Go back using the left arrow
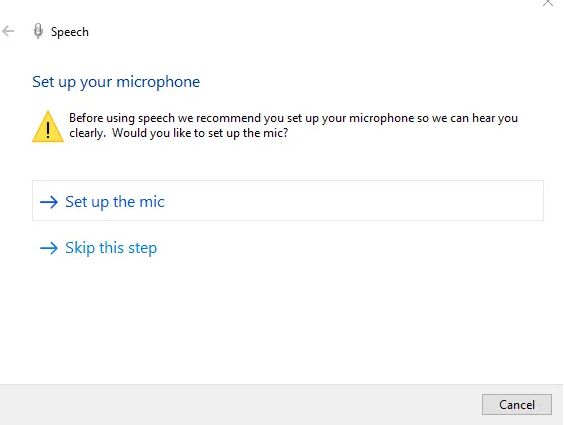Viewport: 564px width, 425px height. point(8,31)
